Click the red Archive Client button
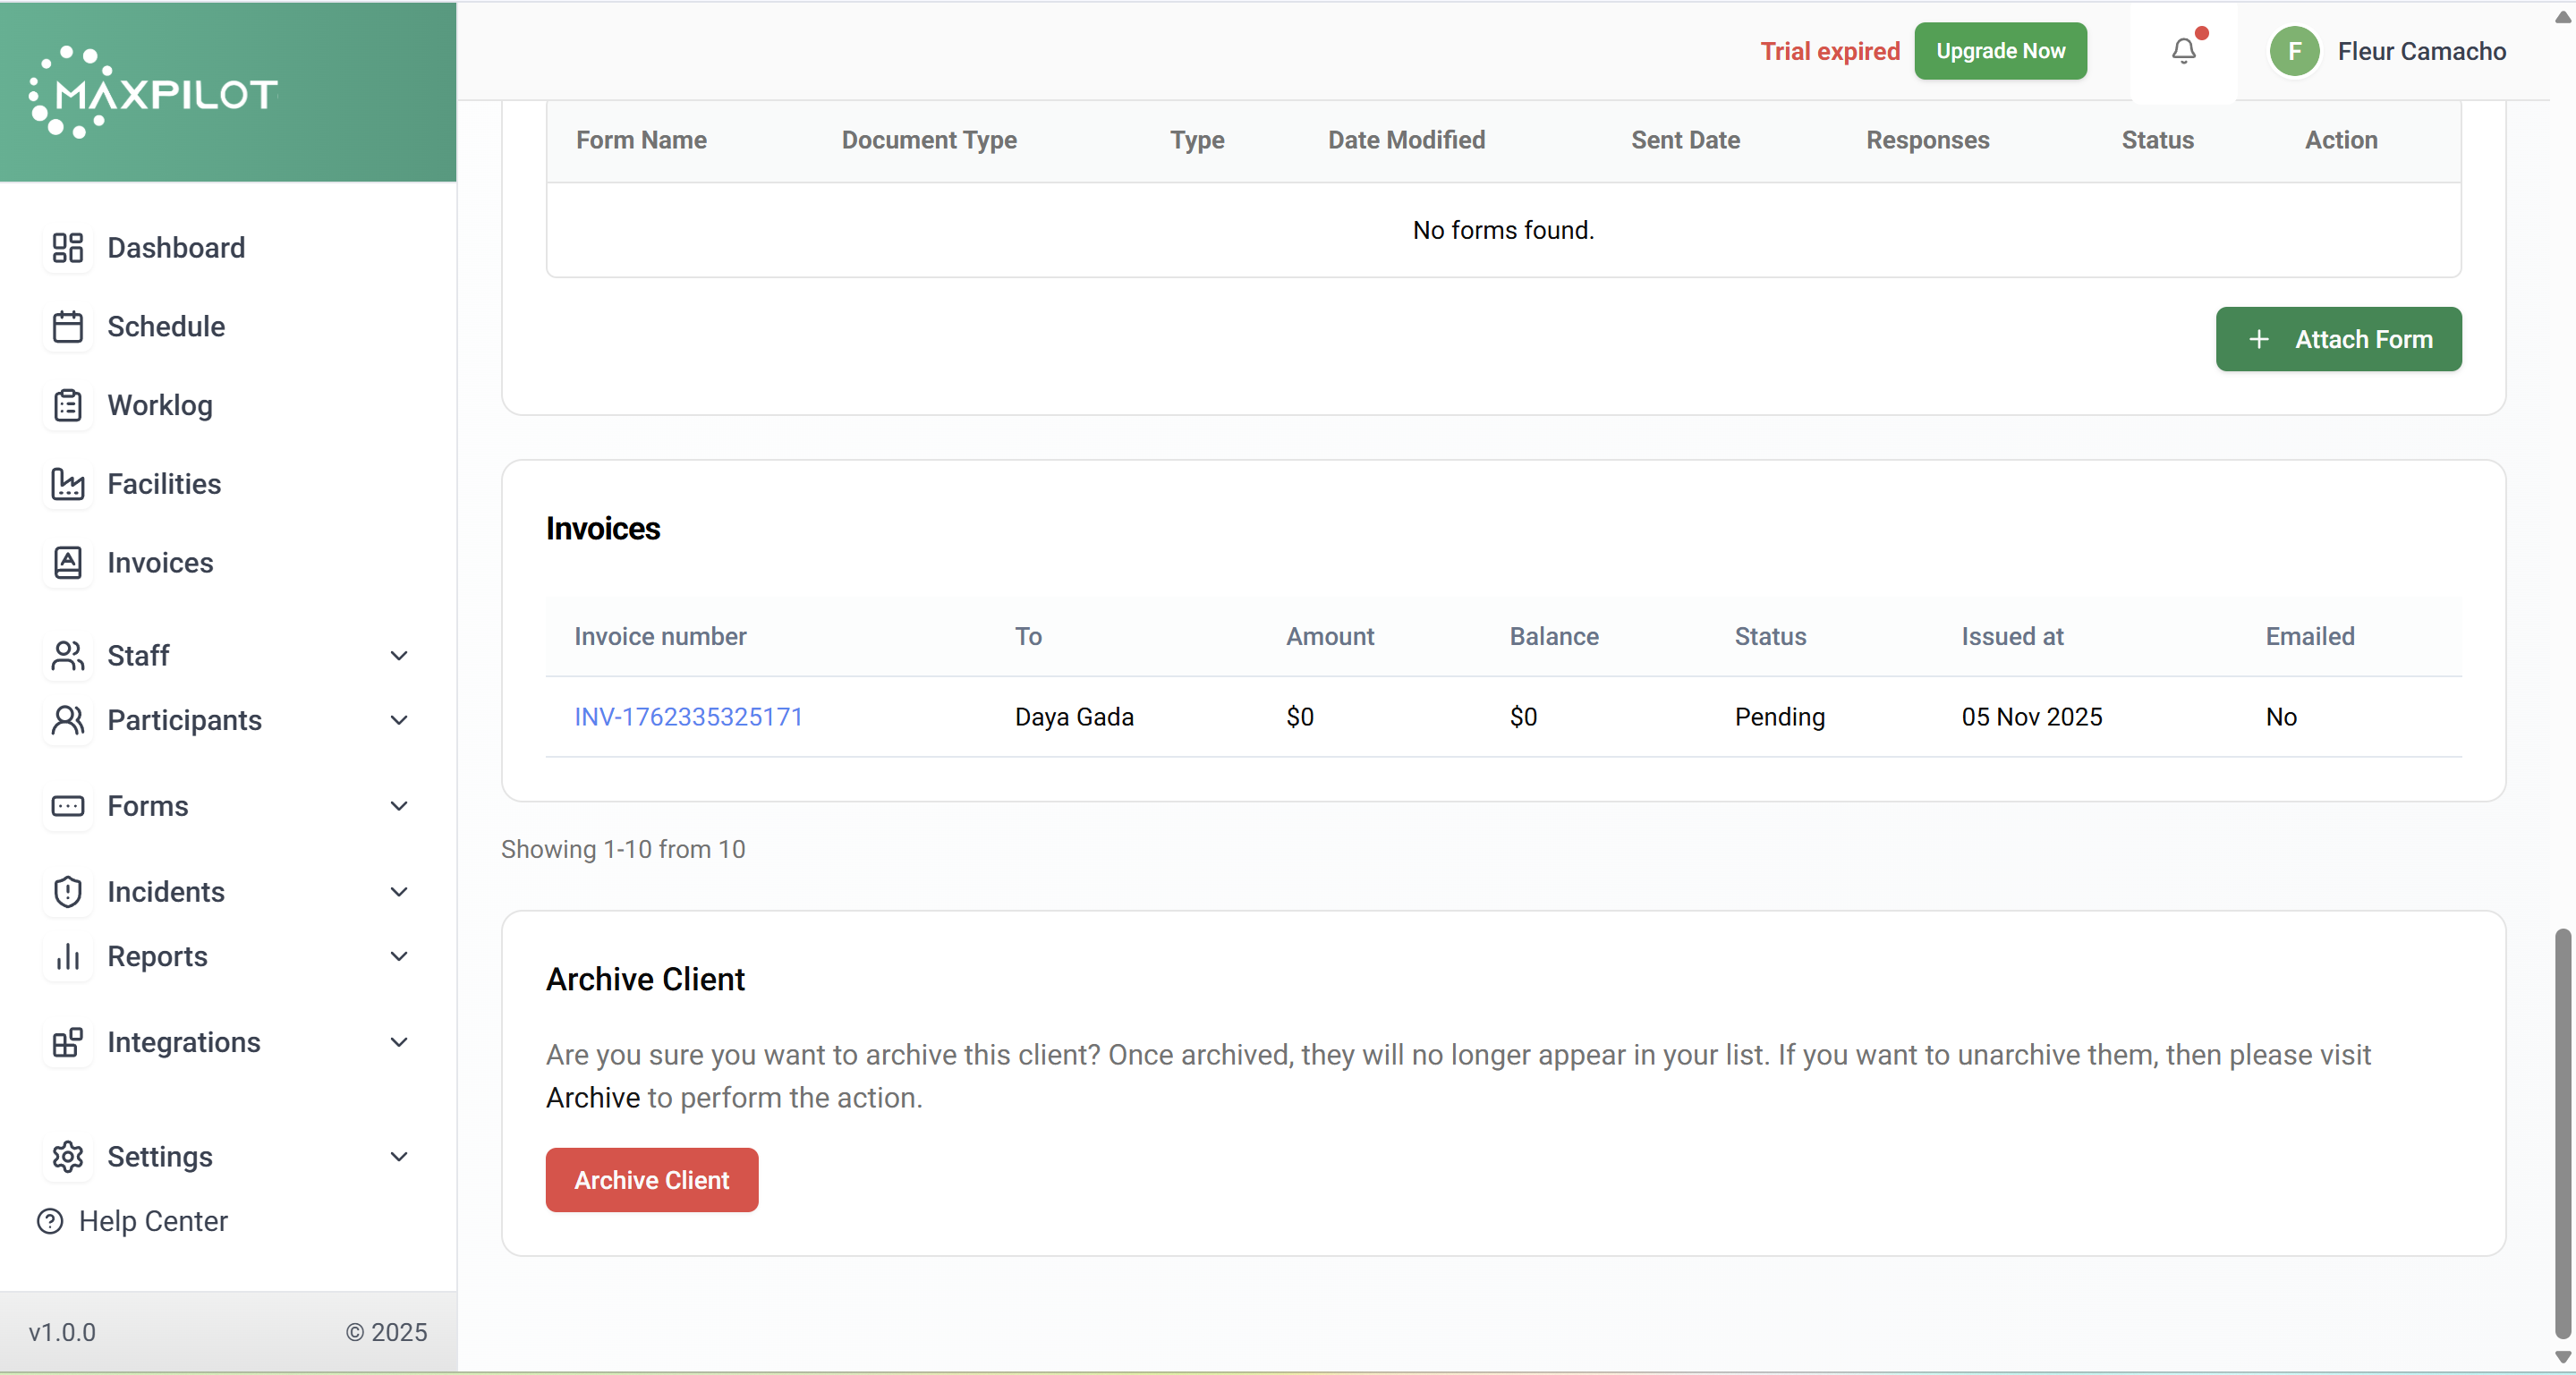 [x=651, y=1179]
